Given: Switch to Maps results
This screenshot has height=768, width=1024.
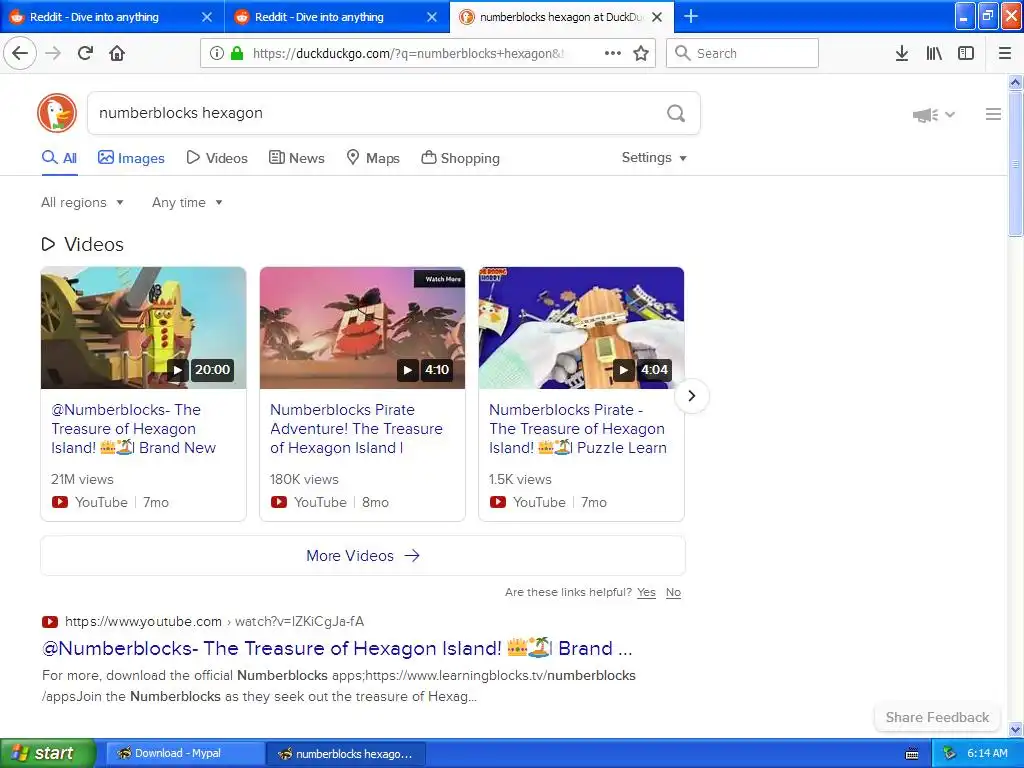Looking at the screenshot, I should point(373,158).
